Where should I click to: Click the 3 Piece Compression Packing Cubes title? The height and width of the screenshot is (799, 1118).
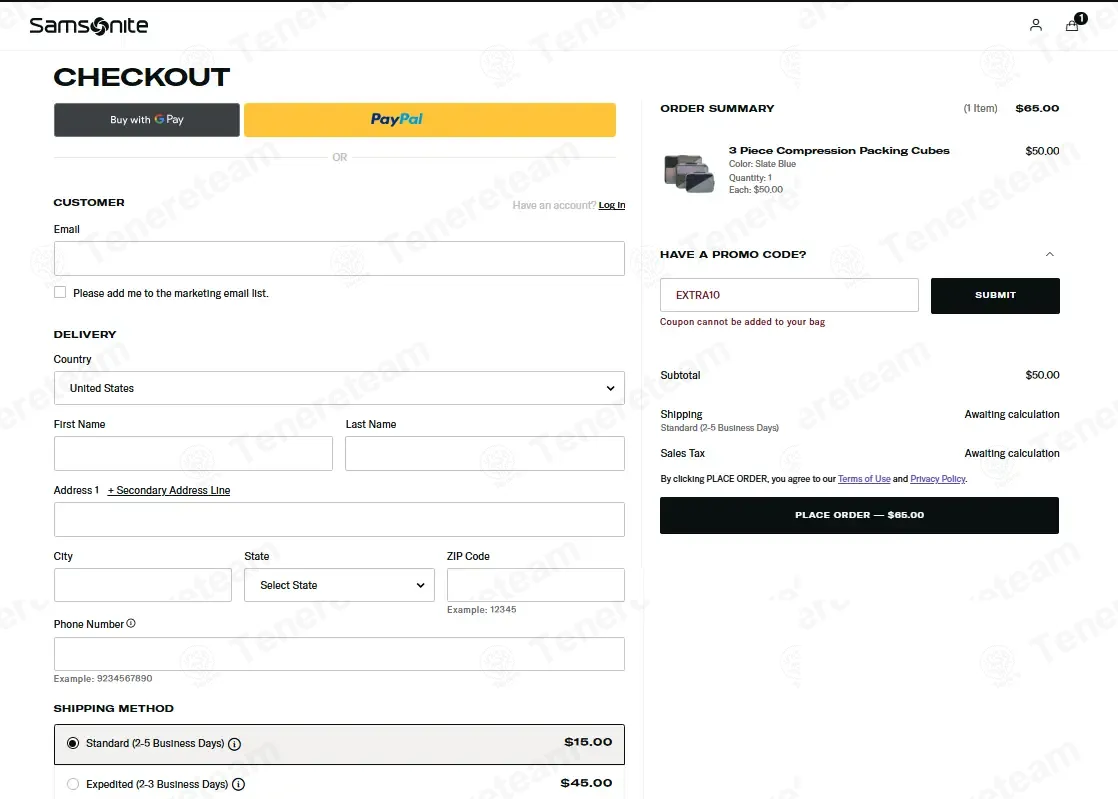[x=839, y=150]
